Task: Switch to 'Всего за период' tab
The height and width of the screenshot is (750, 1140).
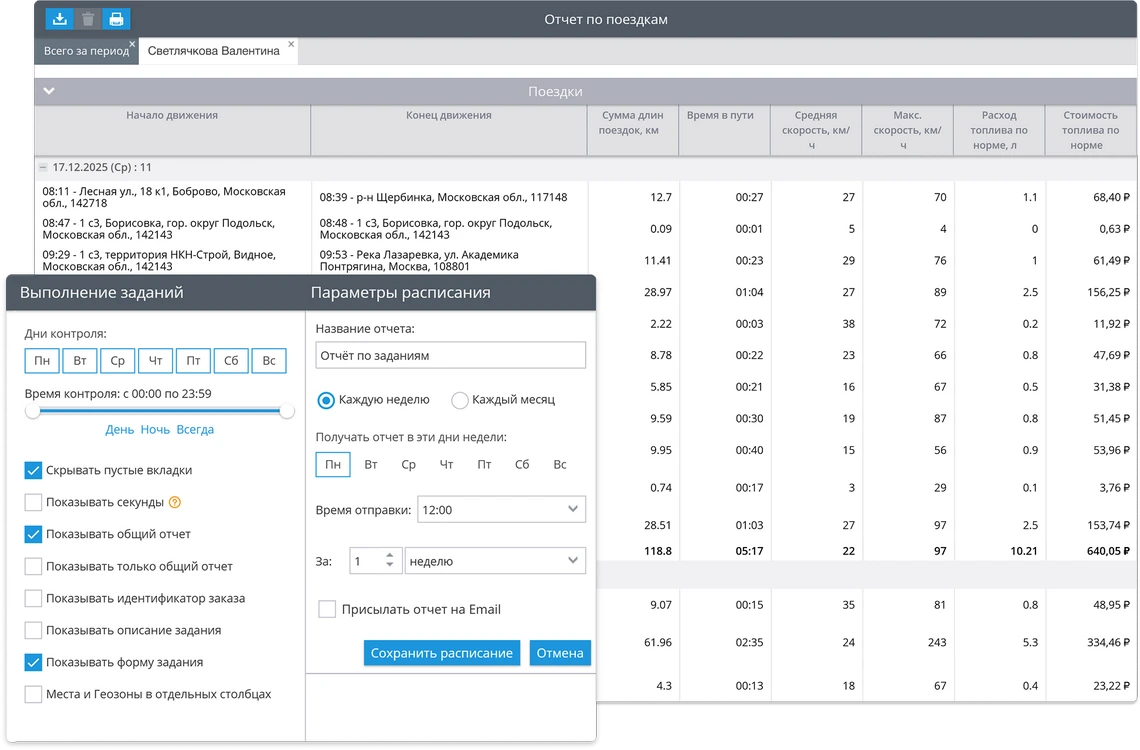Action: 85,51
